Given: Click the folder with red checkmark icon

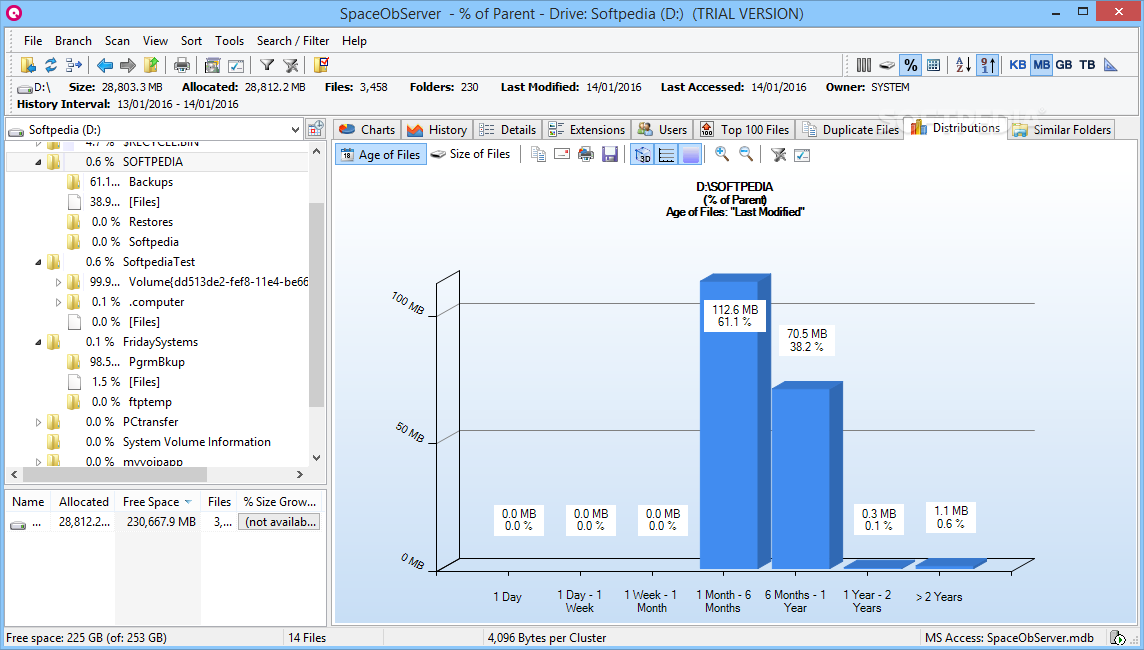Looking at the screenshot, I should [x=321, y=65].
